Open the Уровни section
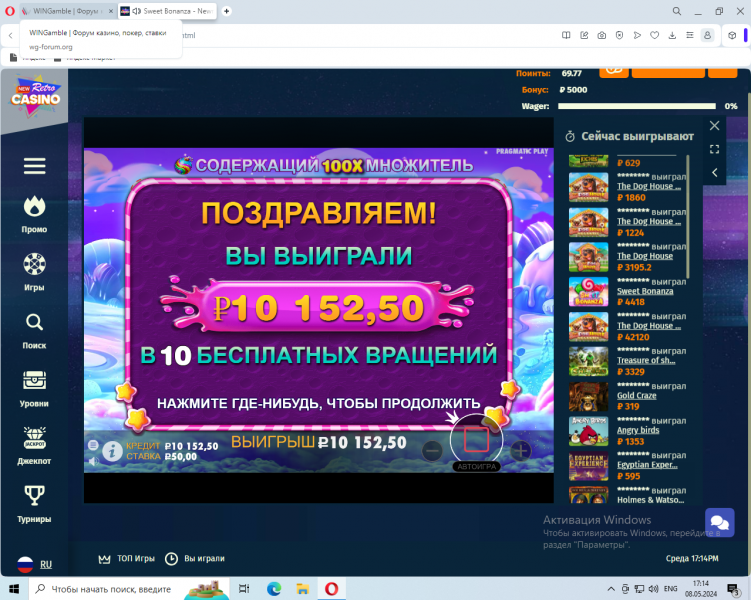 click(34, 389)
